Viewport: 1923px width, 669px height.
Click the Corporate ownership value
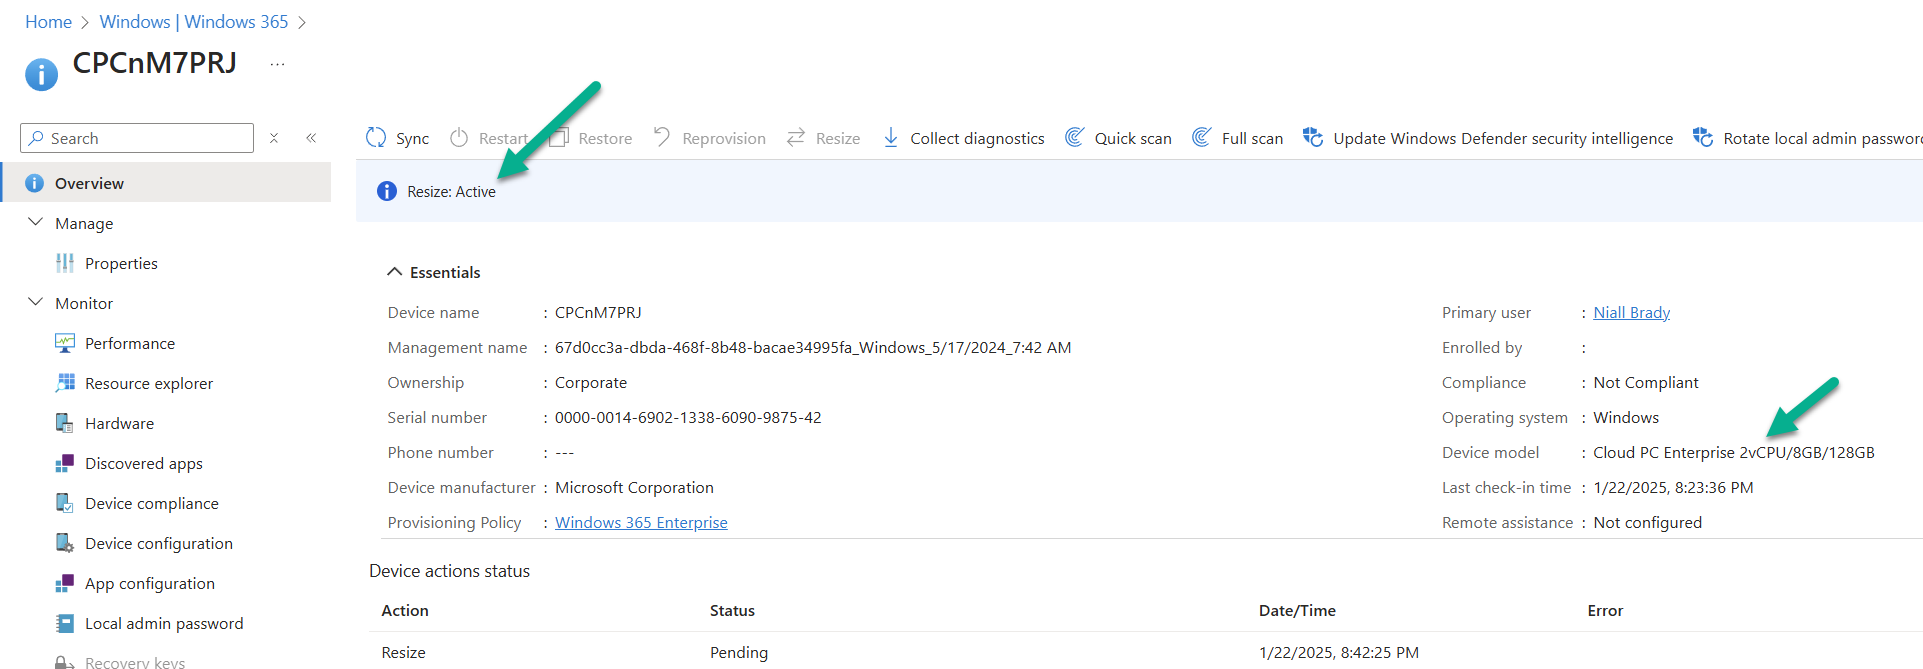click(x=591, y=382)
